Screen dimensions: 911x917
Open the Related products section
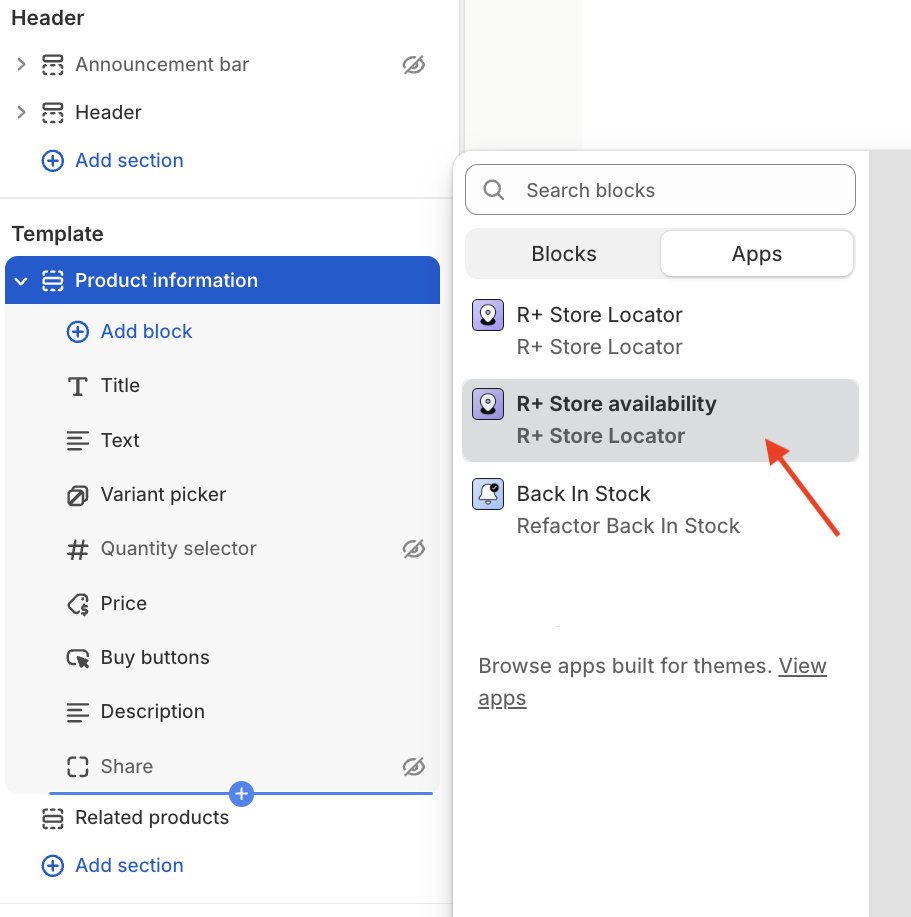click(151, 818)
